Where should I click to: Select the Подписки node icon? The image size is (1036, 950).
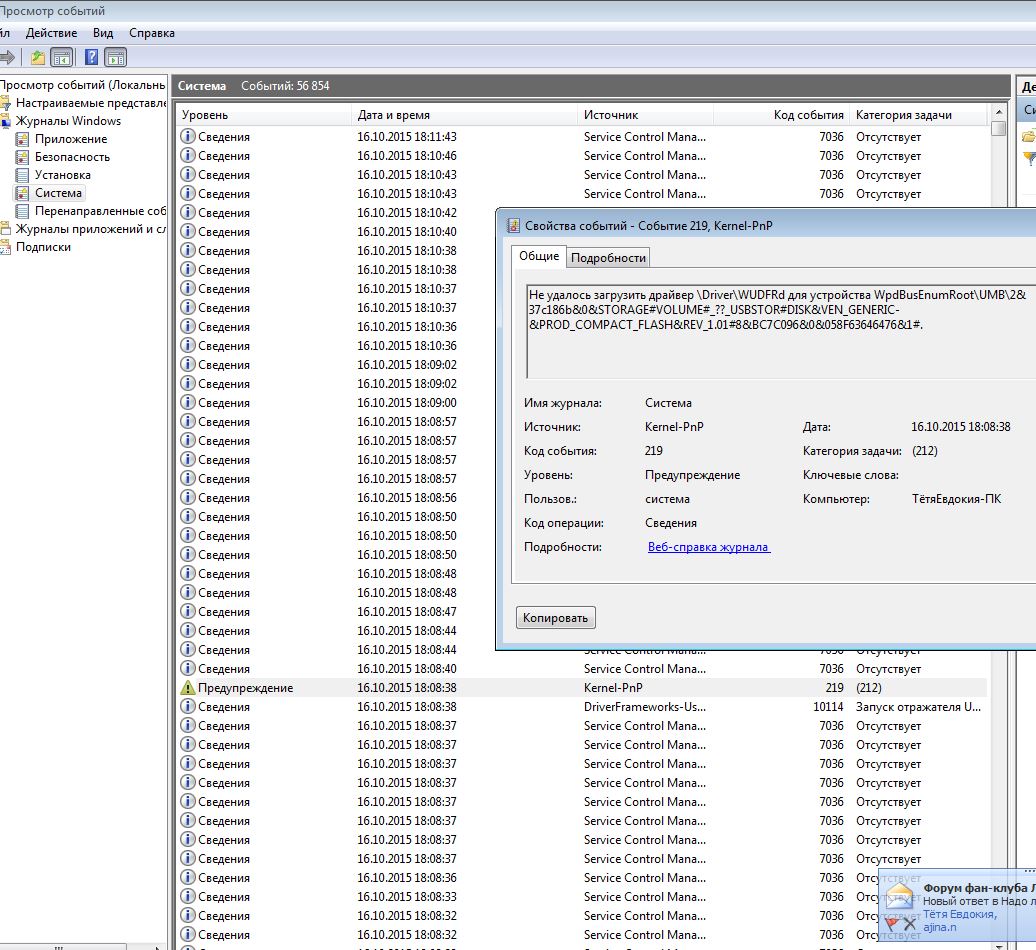click(x=6, y=247)
